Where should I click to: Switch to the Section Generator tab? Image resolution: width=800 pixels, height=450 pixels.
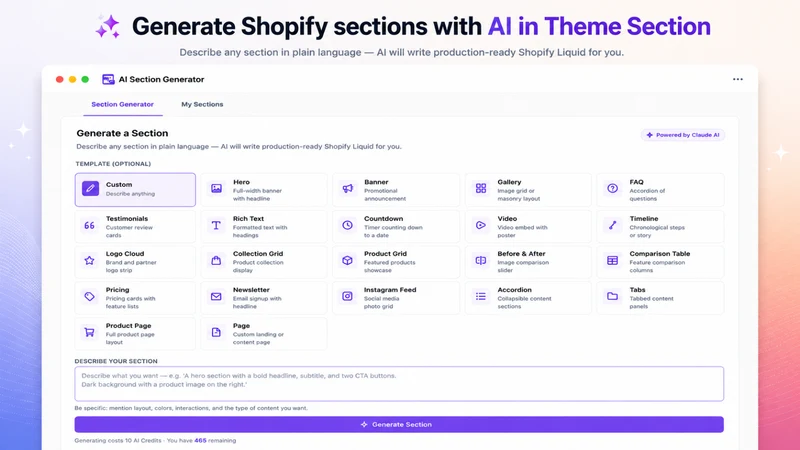122,104
